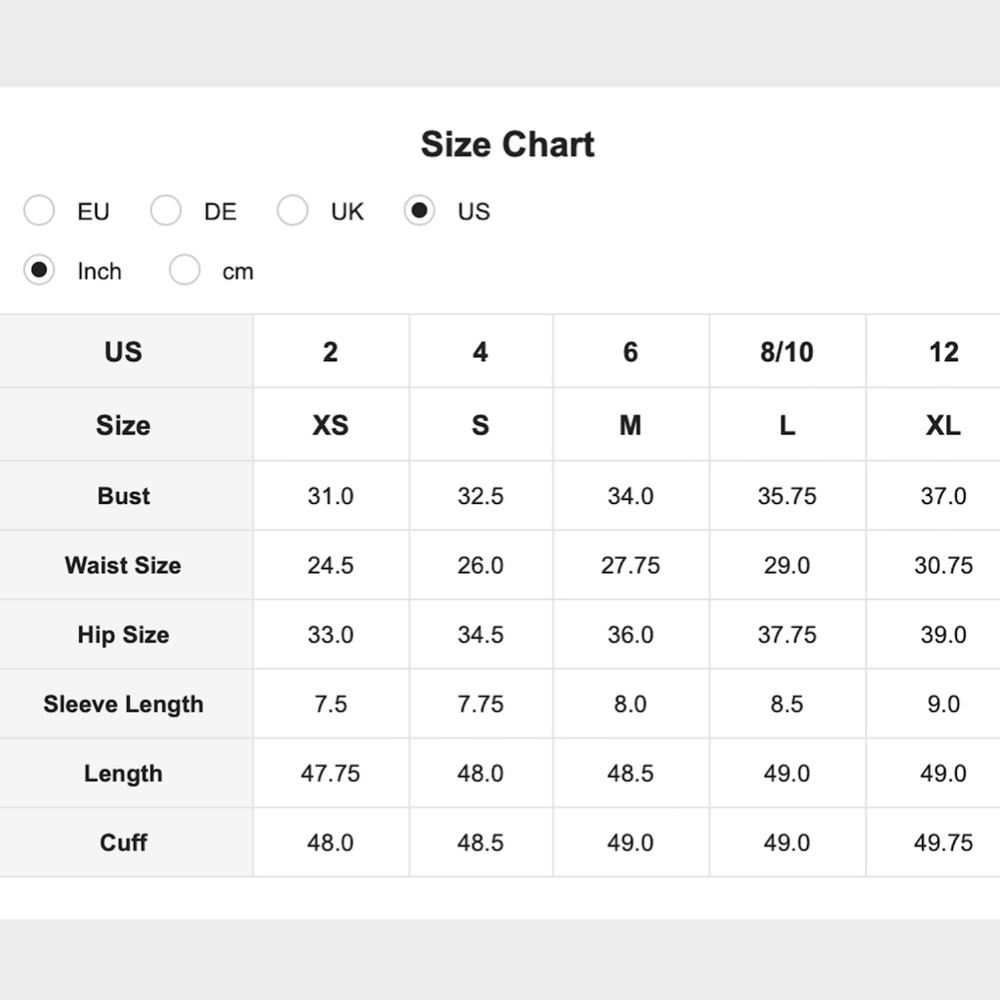This screenshot has height=1000, width=1000.
Task: Click the 47.75 length value cell
Action: 330,773
